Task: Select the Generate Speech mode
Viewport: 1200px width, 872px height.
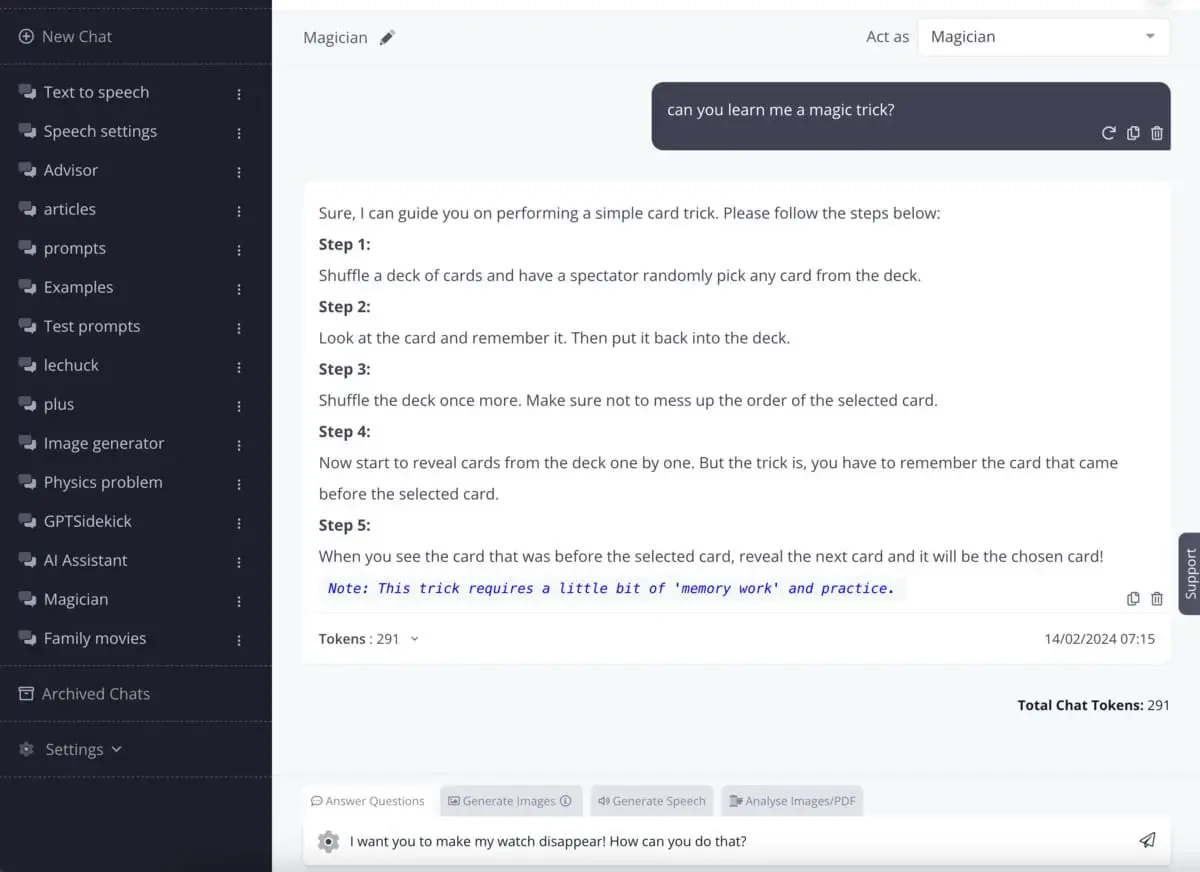Action: pos(651,800)
